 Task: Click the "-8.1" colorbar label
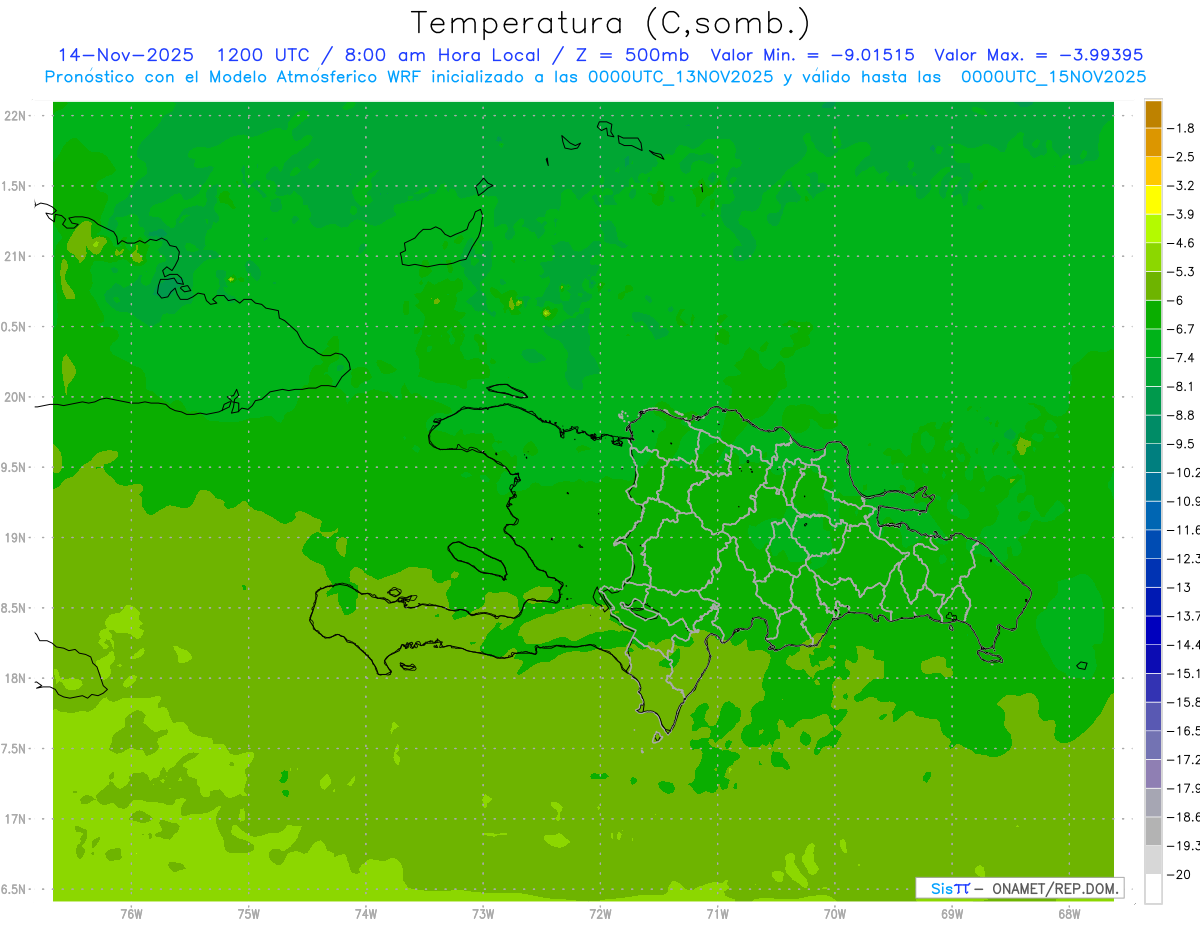coord(1182,386)
